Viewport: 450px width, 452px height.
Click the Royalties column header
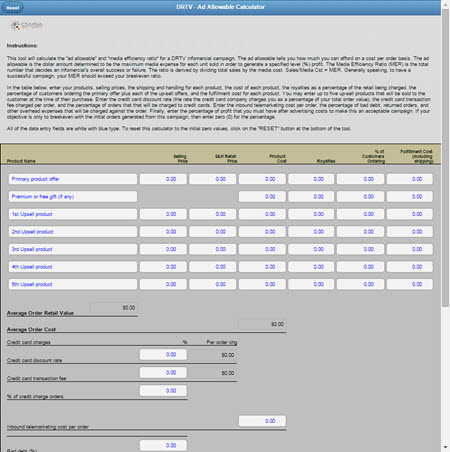coord(326,161)
